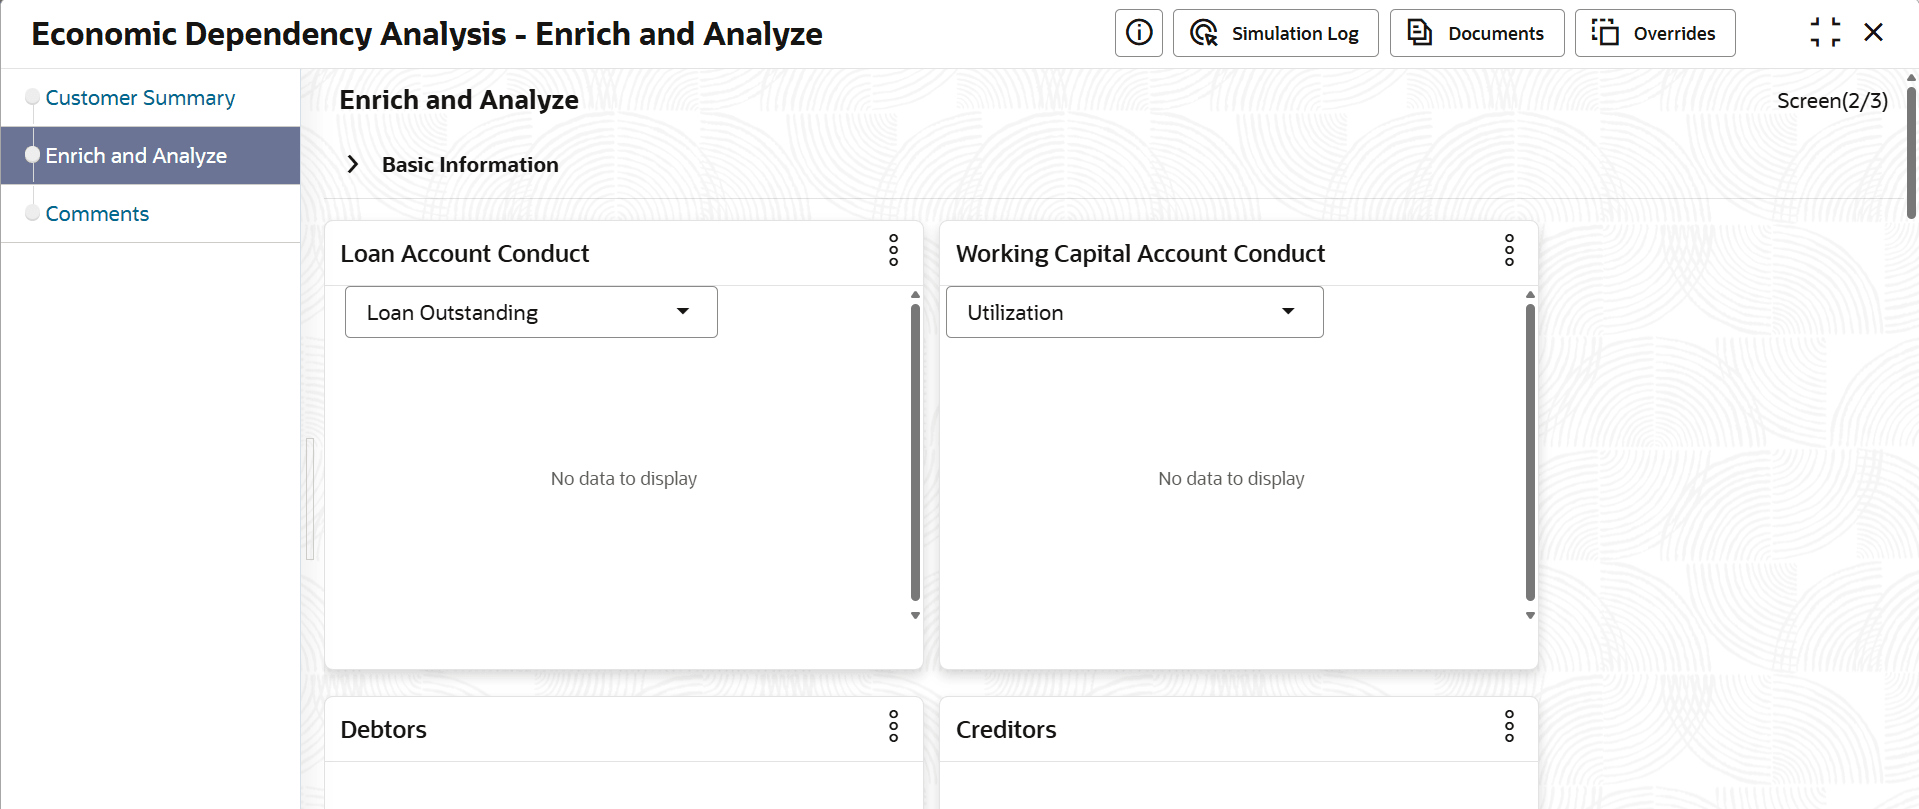
Task: Open the Utilization dropdown
Action: [1135, 312]
